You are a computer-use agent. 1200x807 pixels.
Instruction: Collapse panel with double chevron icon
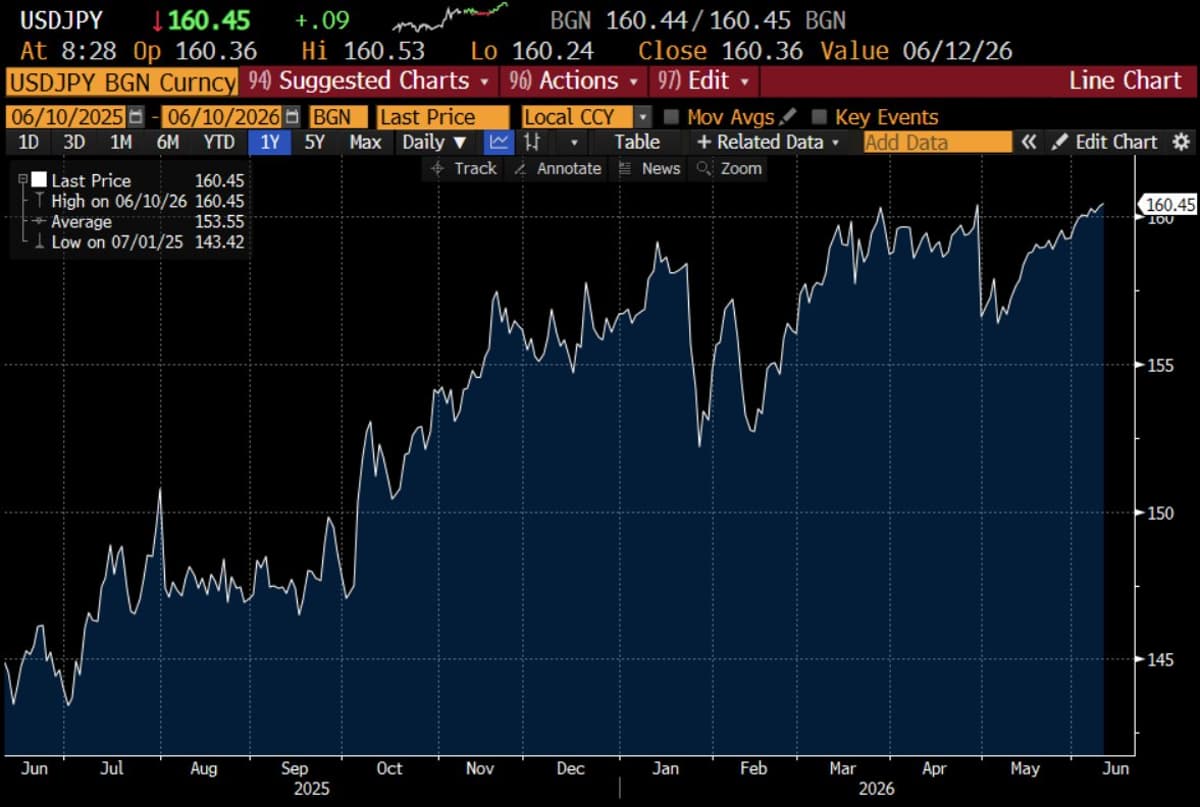[1029, 142]
